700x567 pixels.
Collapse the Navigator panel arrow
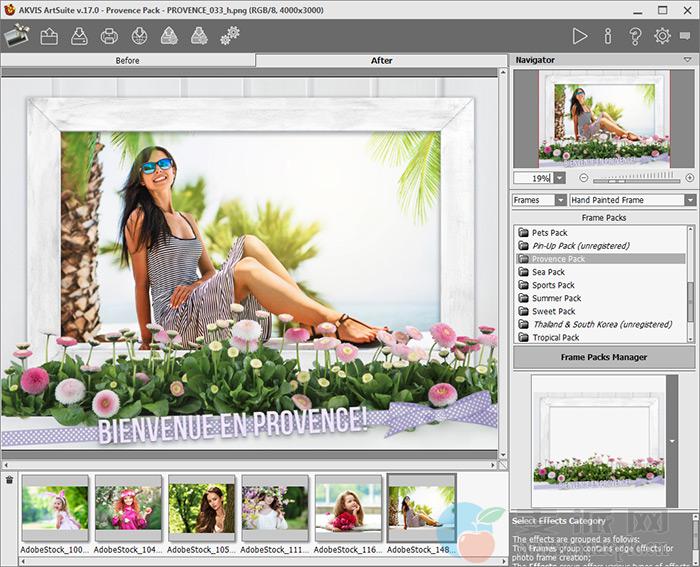pos(688,60)
